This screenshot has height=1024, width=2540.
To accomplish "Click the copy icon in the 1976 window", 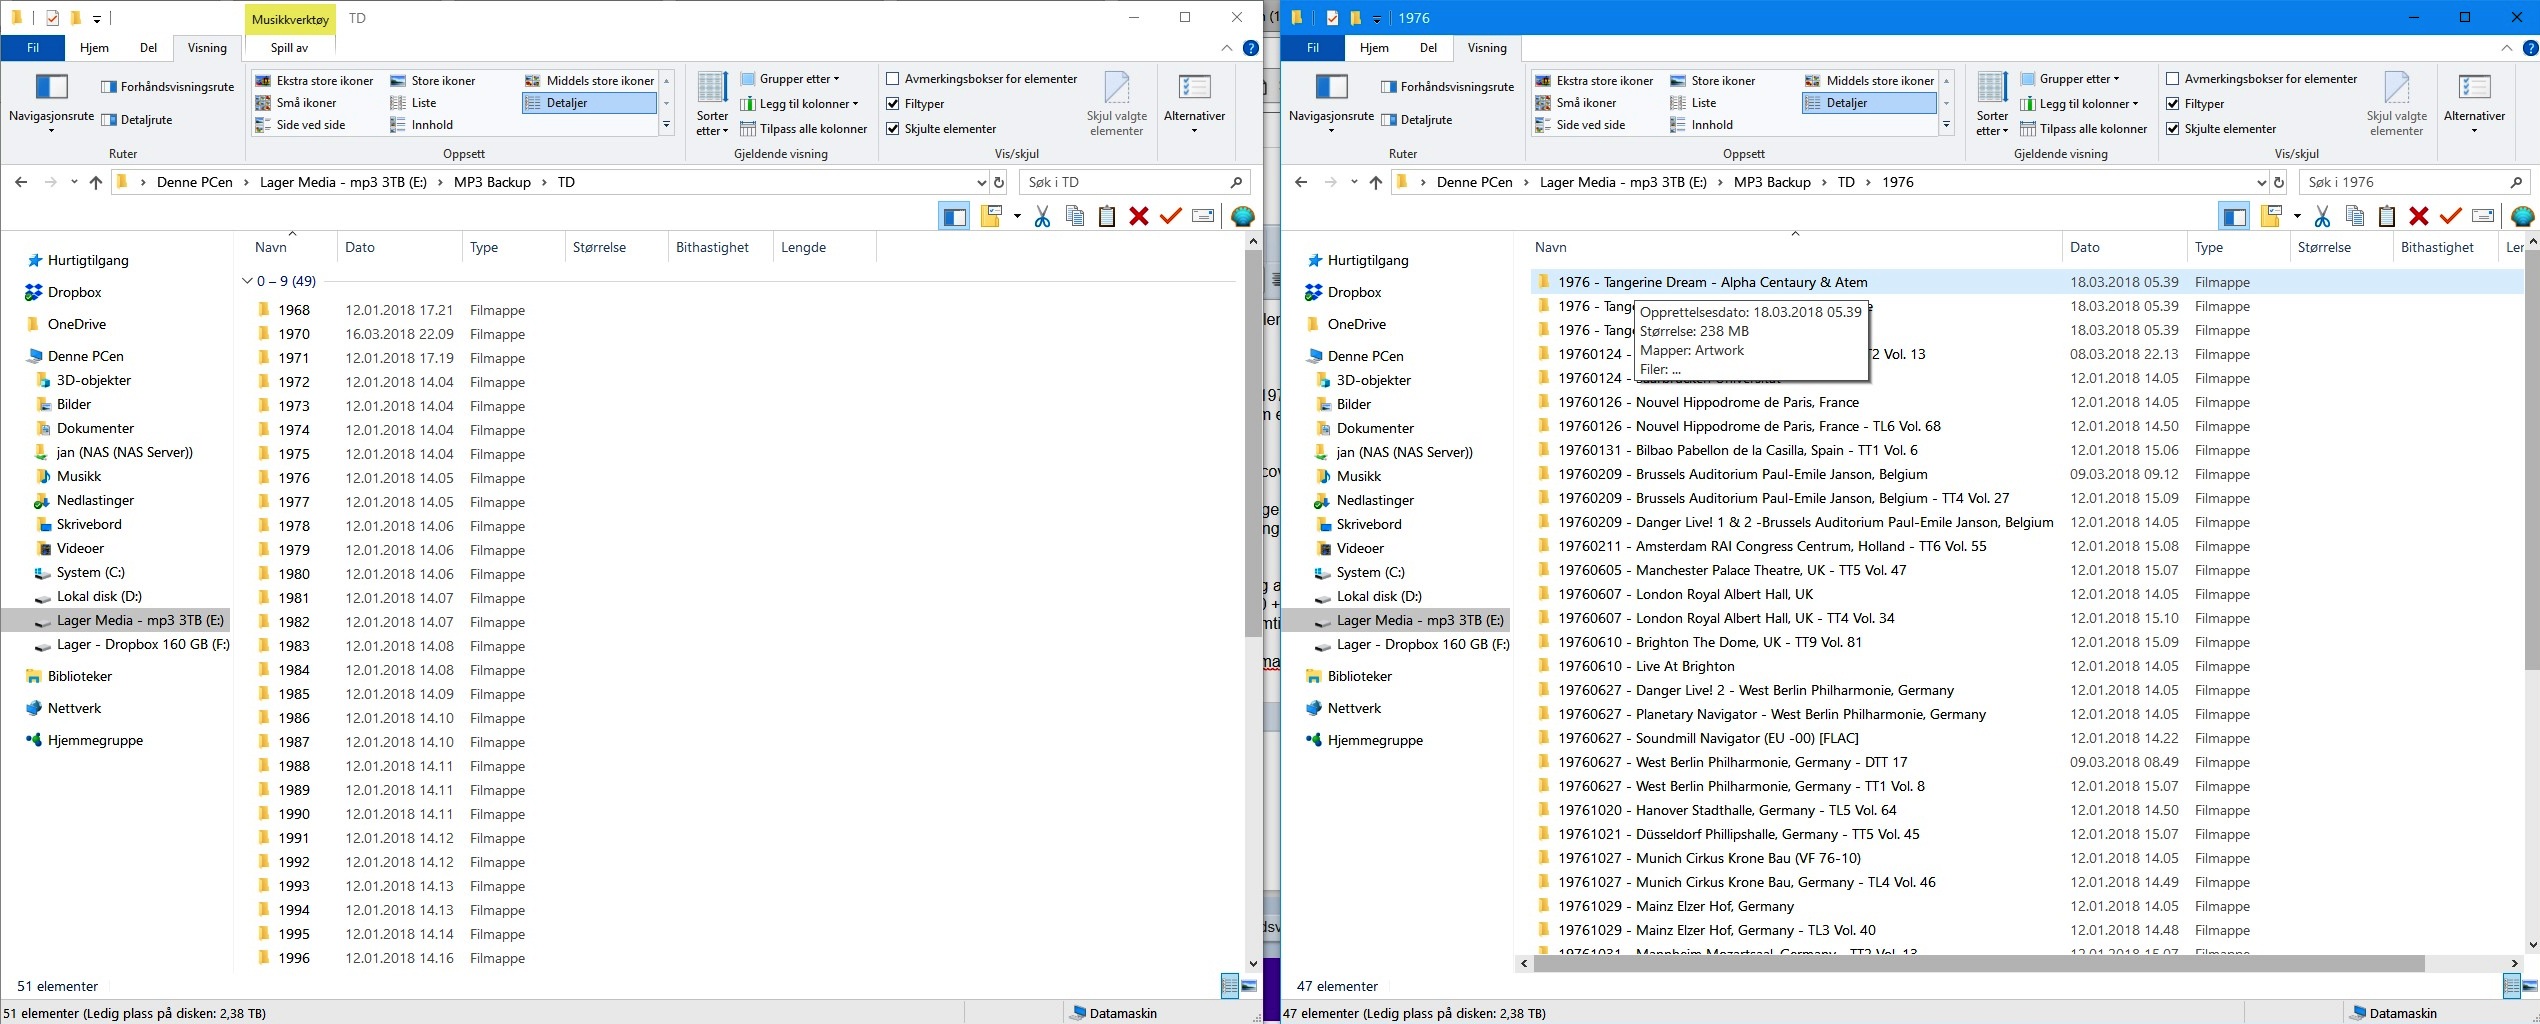I will 2355,216.
